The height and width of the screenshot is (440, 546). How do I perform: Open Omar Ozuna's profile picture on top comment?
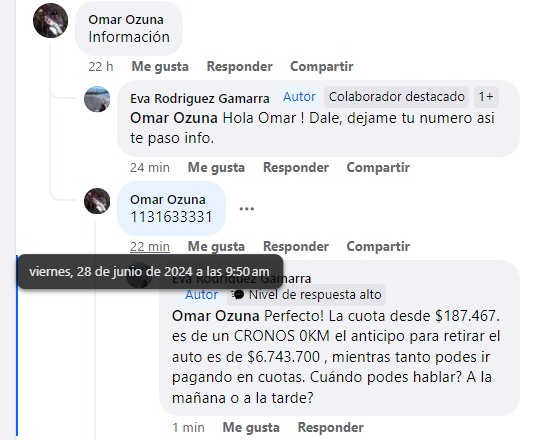[x=50, y=21]
